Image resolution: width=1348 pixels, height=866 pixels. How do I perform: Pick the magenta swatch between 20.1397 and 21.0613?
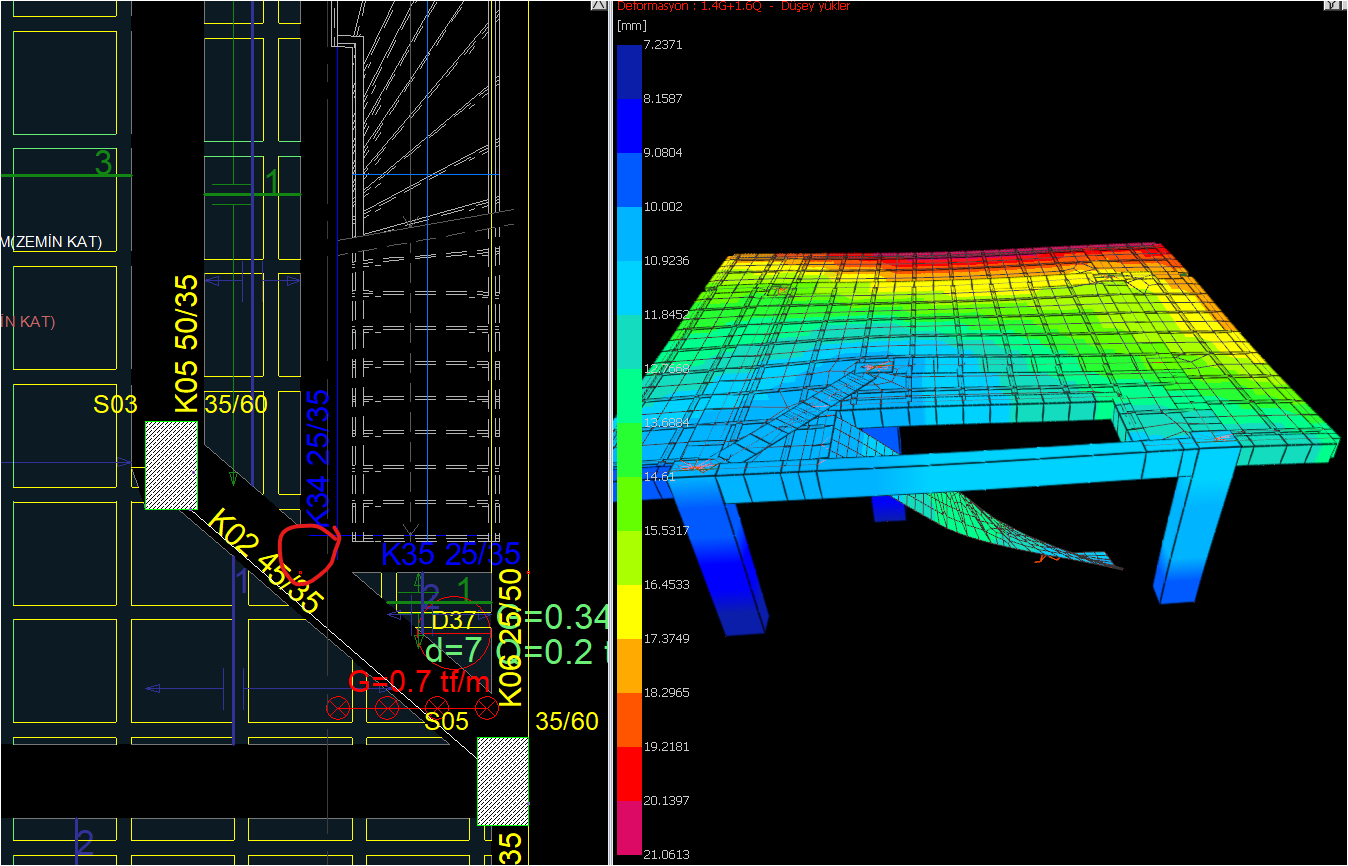point(629,828)
